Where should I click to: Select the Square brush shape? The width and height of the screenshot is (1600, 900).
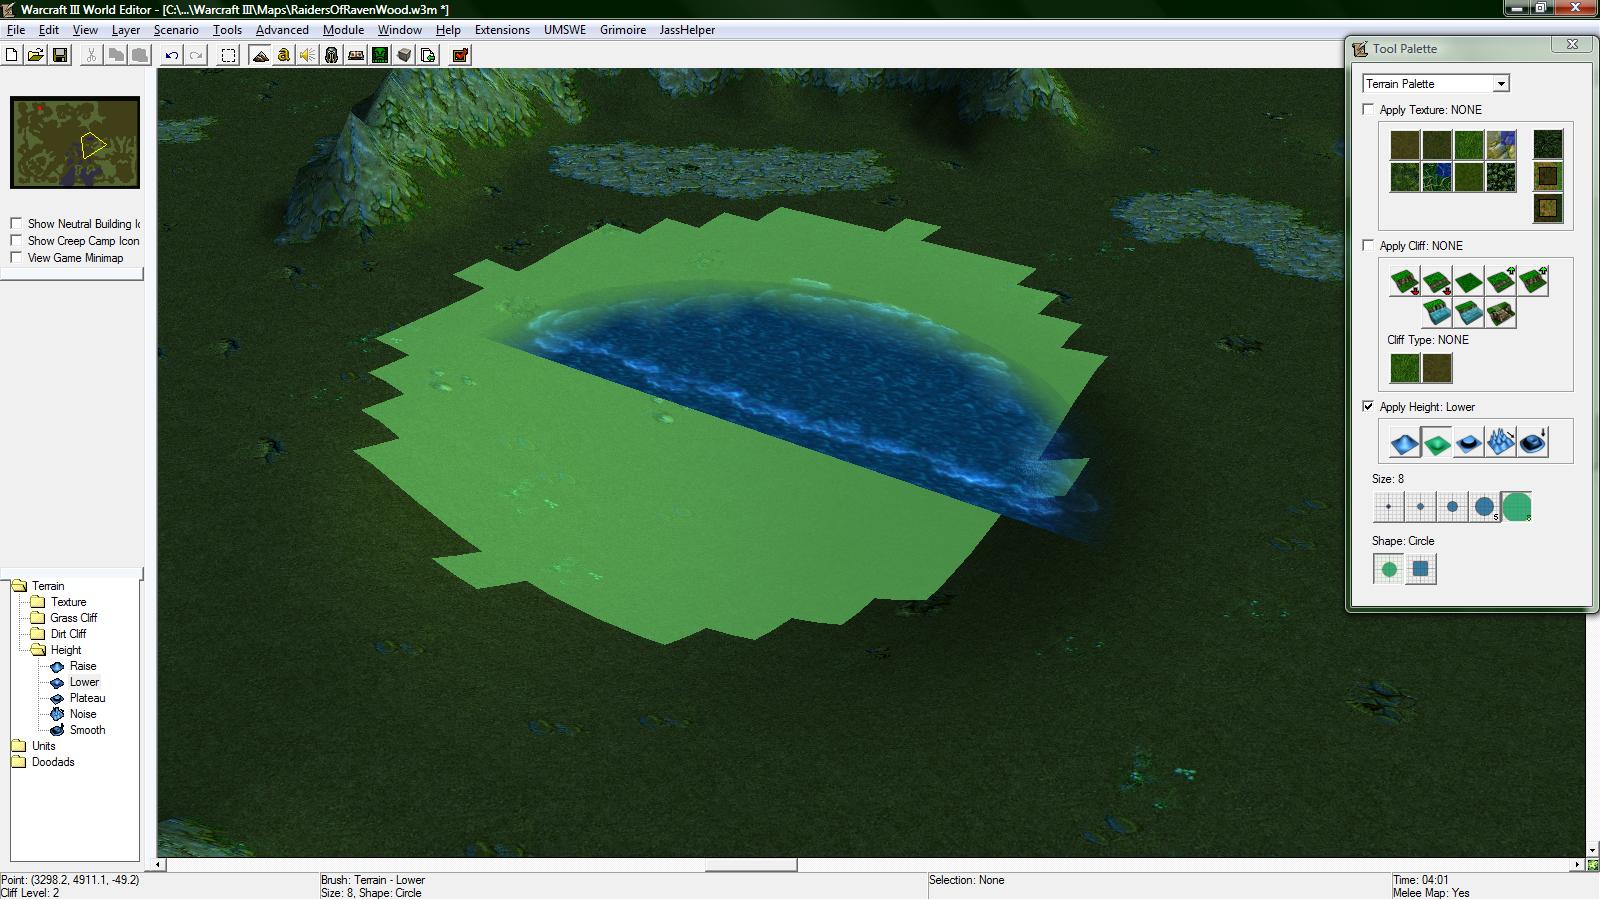click(x=1420, y=570)
